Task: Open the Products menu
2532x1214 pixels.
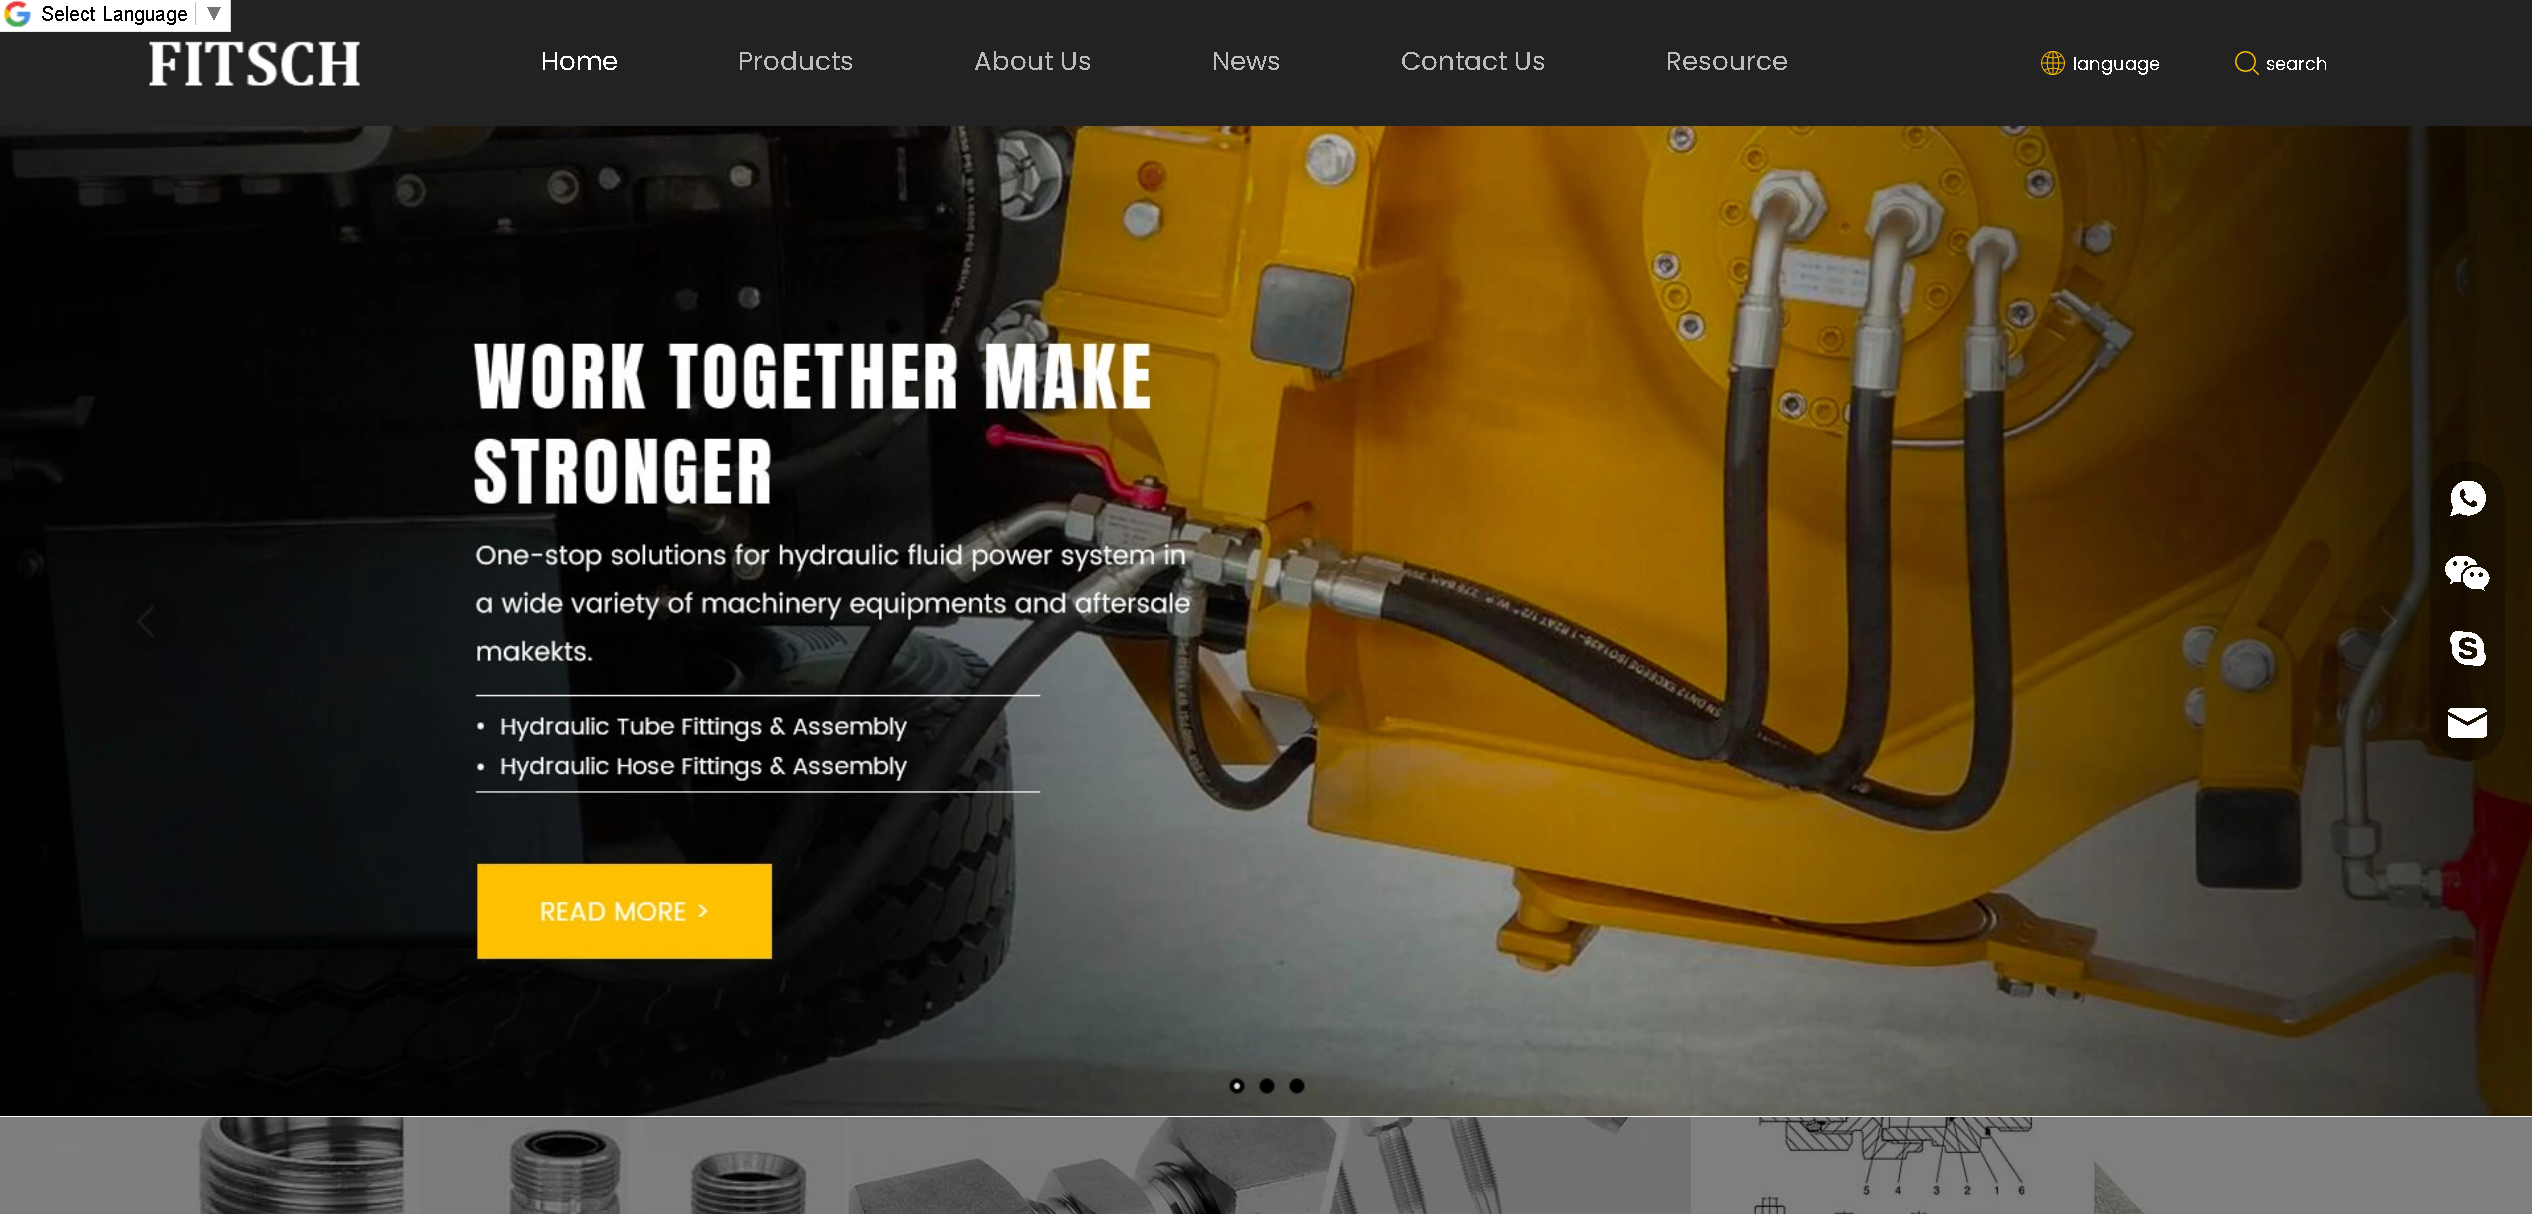Action: coord(795,61)
